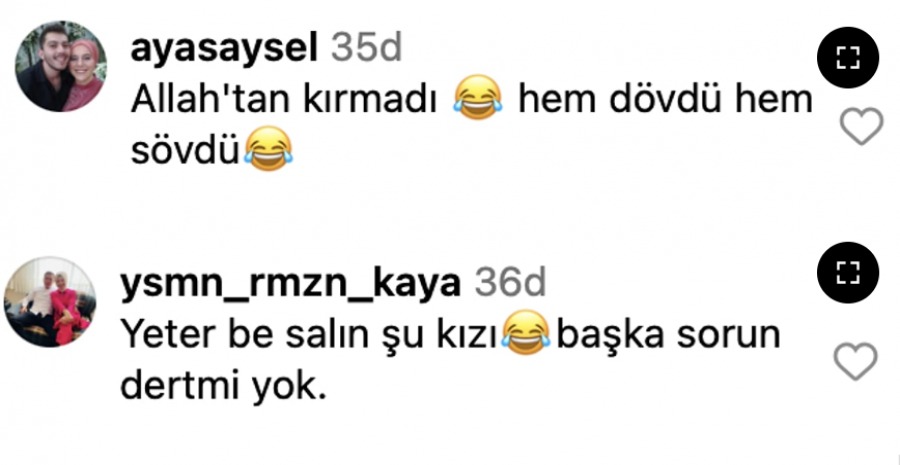Click the 36d timestamp
The image size is (900, 465).
click(510, 283)
